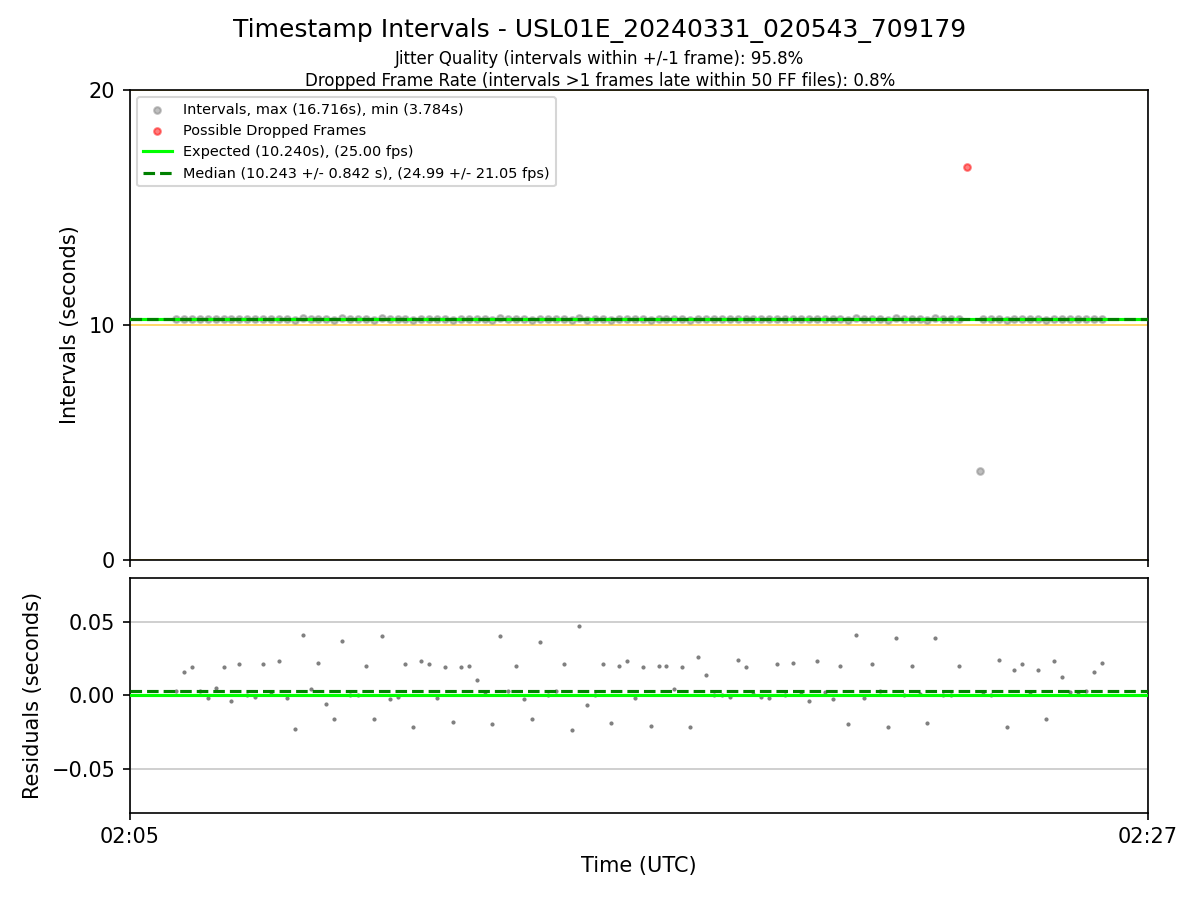Click the residuals tick label −0.05

coord(84,769)
